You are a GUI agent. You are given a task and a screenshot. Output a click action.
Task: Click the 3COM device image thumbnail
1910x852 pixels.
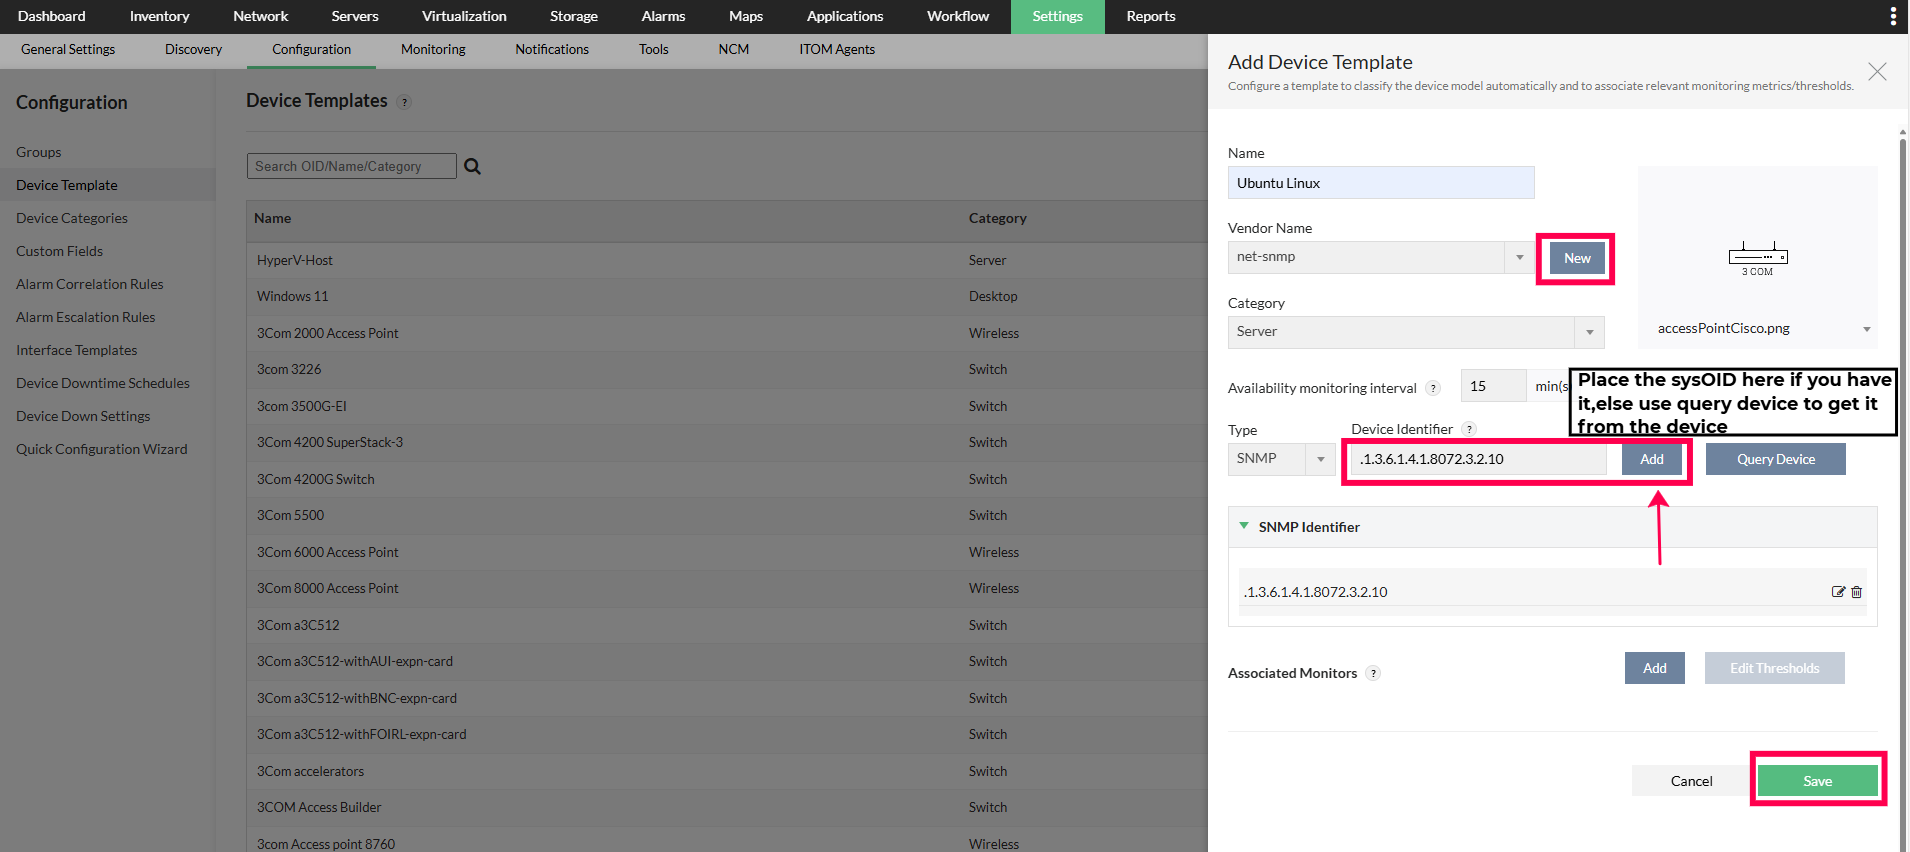[1758, 258]
